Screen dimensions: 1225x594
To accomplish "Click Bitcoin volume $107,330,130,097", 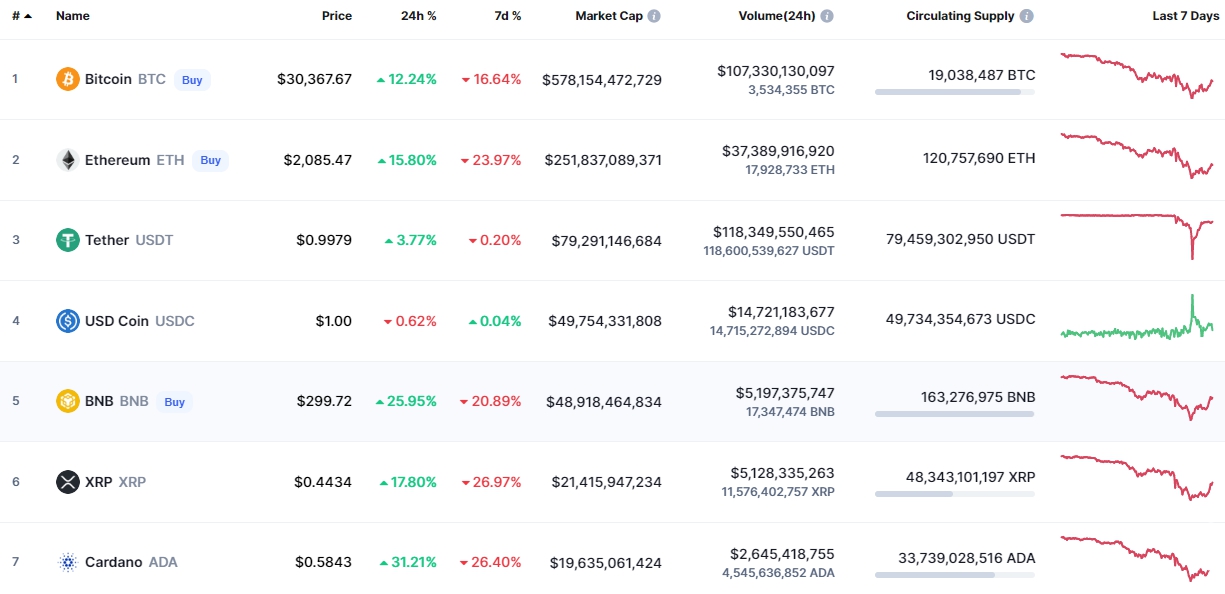I will point(776,71).
